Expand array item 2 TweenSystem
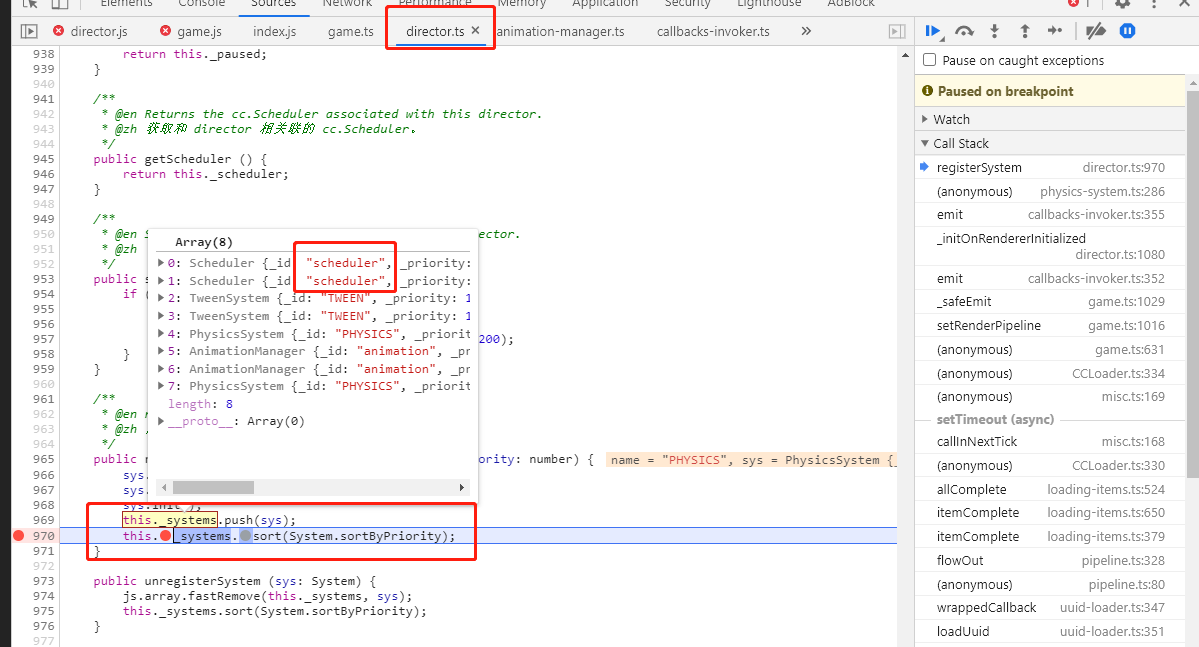 (x=161, y=297)
